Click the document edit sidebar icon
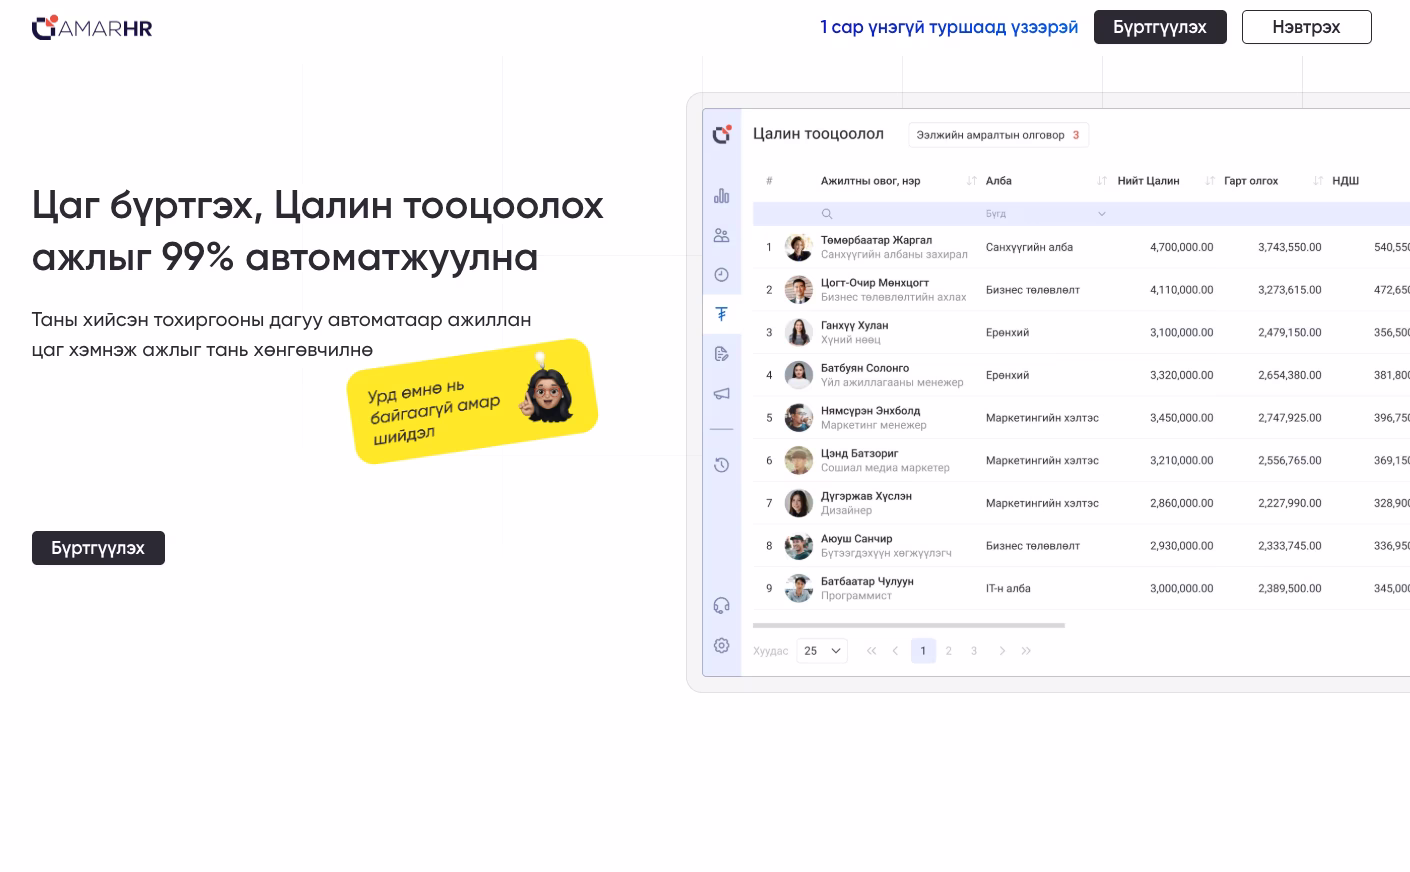 click(x=721, y=354)
